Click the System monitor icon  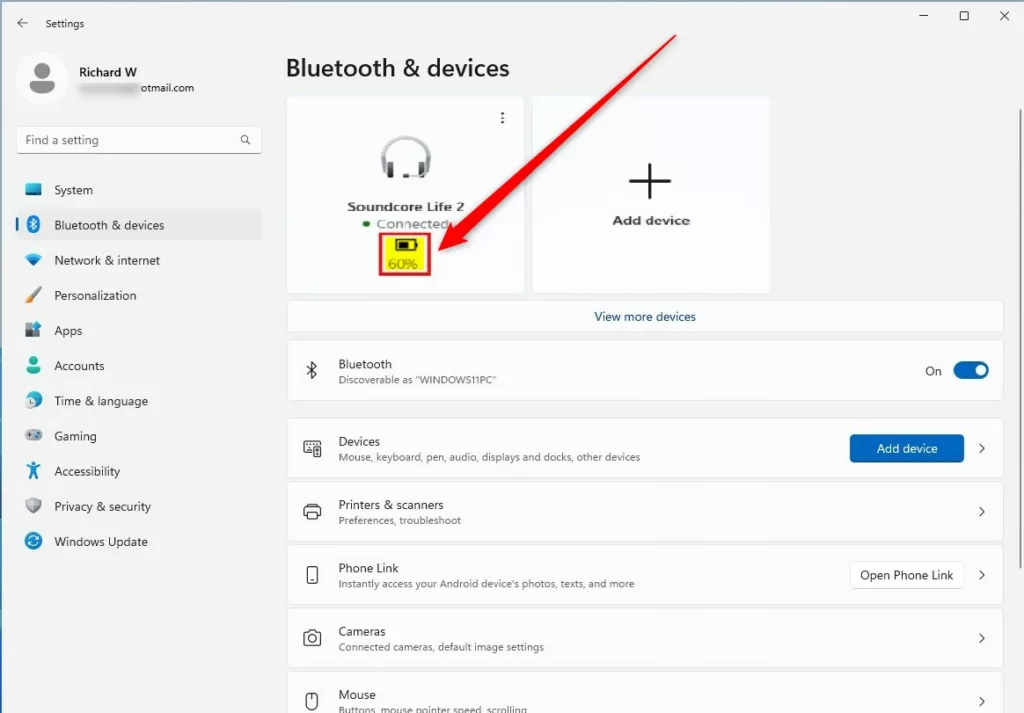[x=33, y=189]
